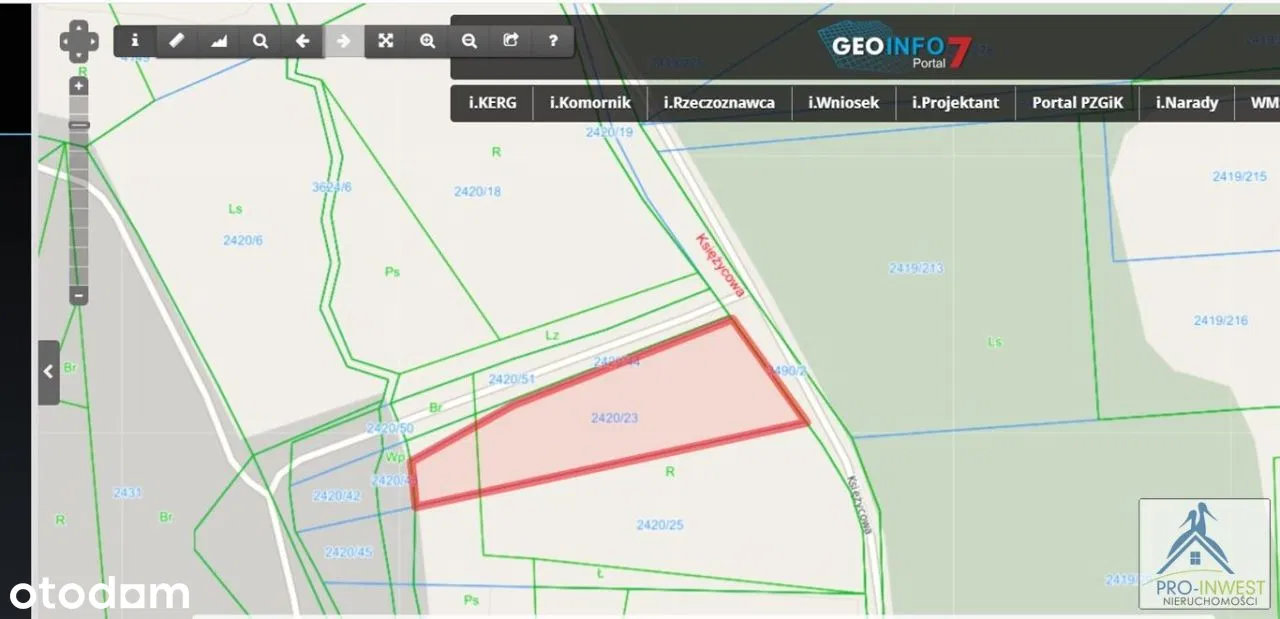The image size is (1280, 619).
Task: Click the zoom out magnifier icon
Action: (x=469, y=41)
